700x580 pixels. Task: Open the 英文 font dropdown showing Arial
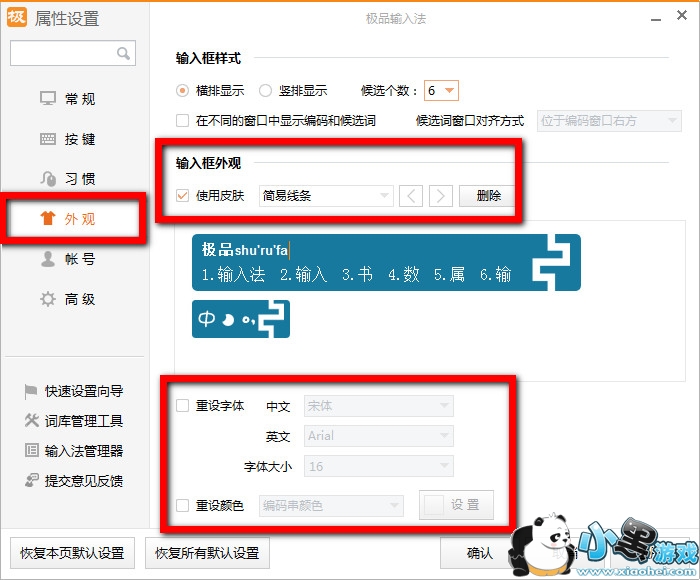coord(379,436)
